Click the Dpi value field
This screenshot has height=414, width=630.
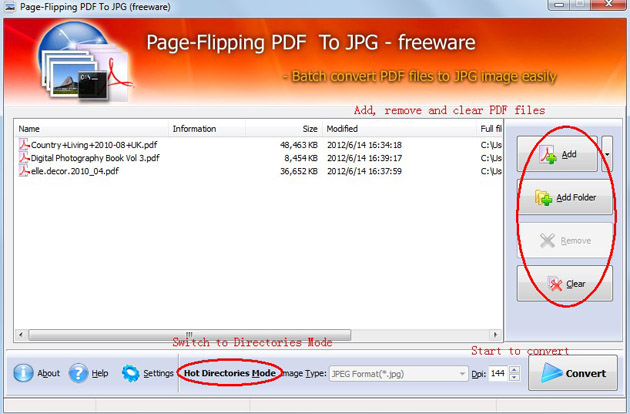498,373
